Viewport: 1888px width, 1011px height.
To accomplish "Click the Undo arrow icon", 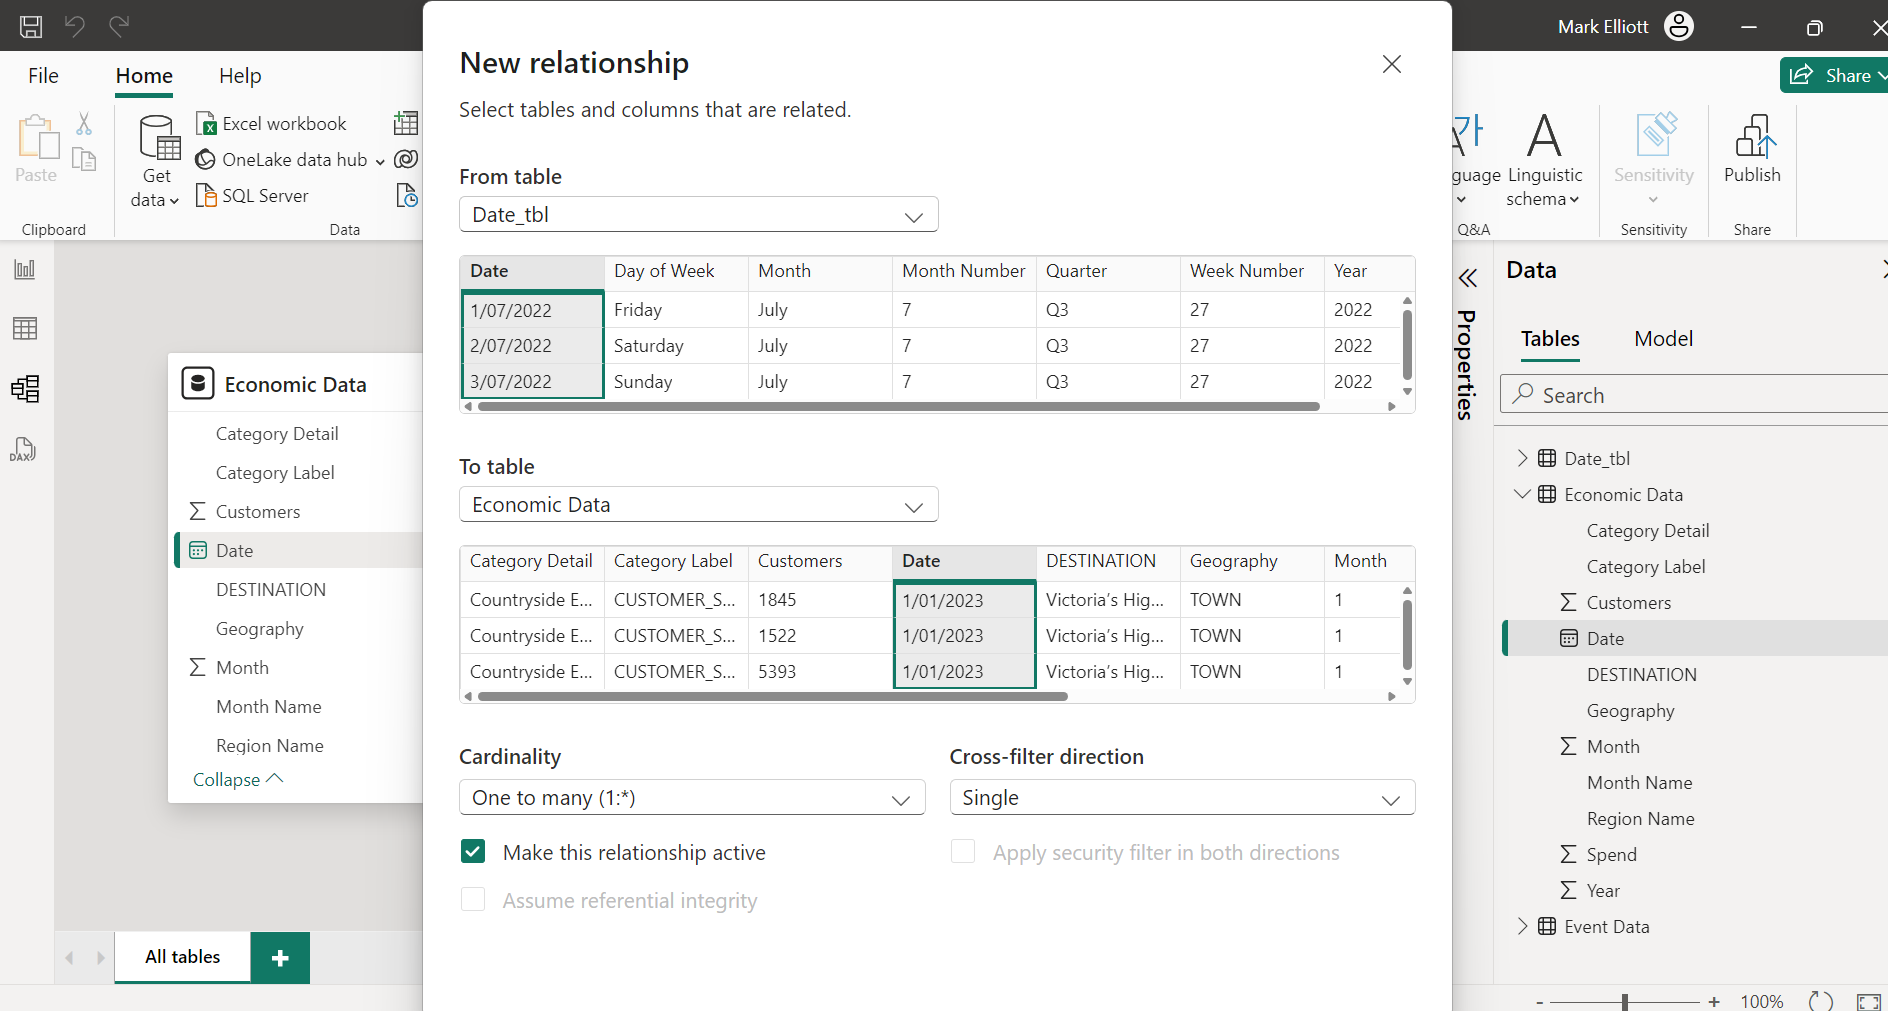I will (75, 26).
